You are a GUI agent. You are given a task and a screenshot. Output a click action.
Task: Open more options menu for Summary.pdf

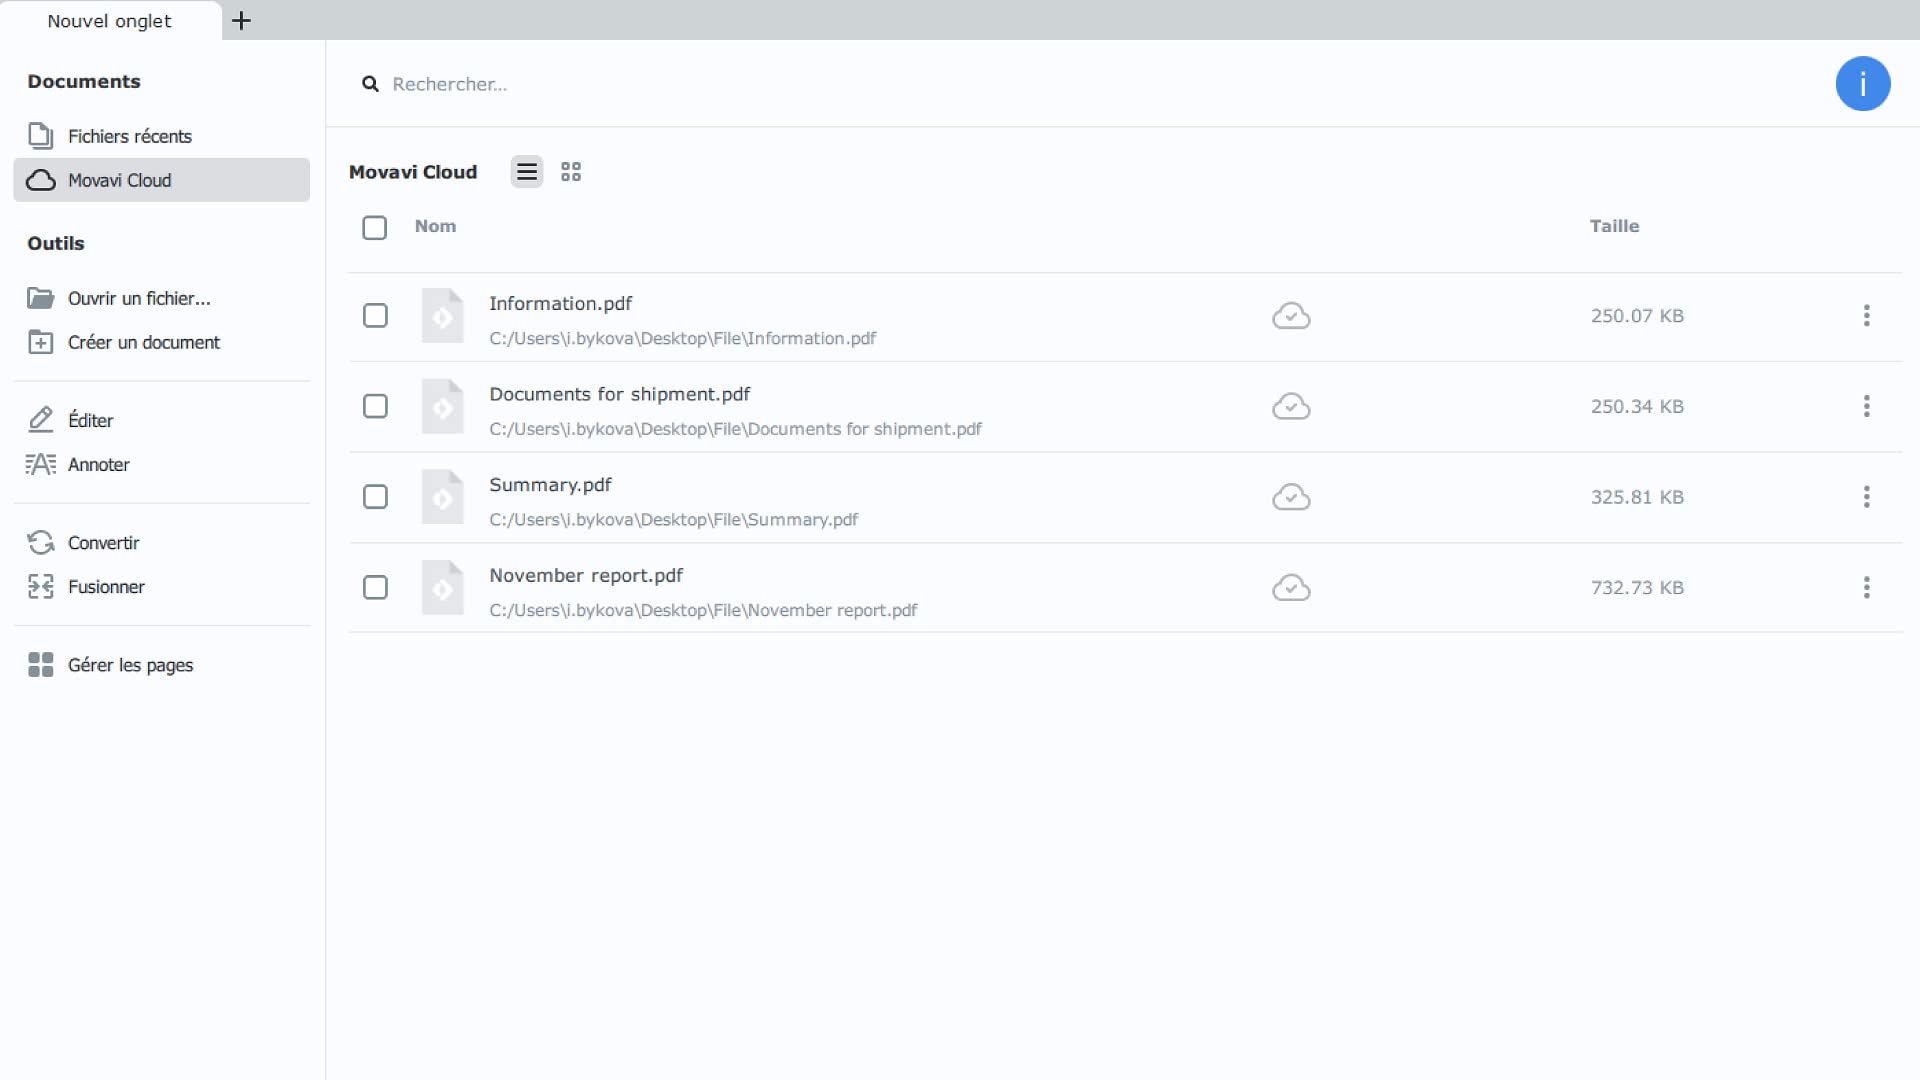coord(1866,497)
